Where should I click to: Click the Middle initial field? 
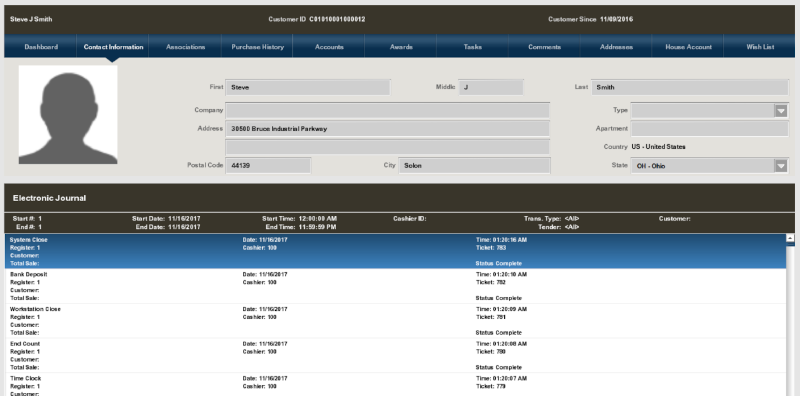(x=491, y=87)
